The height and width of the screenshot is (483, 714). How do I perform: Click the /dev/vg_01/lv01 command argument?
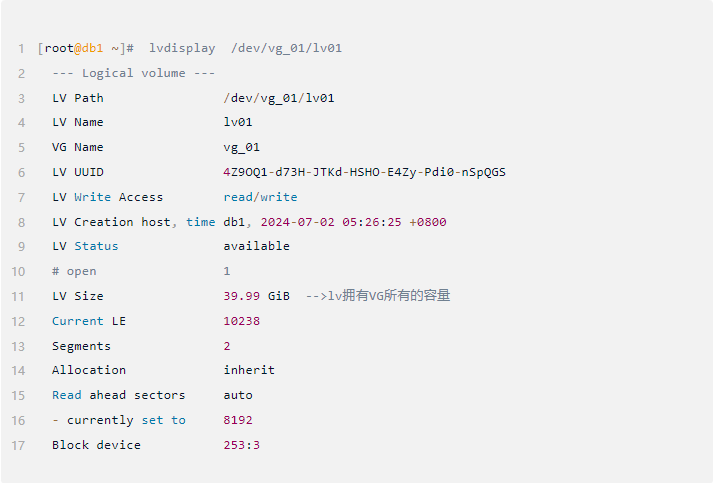[286, 48]
